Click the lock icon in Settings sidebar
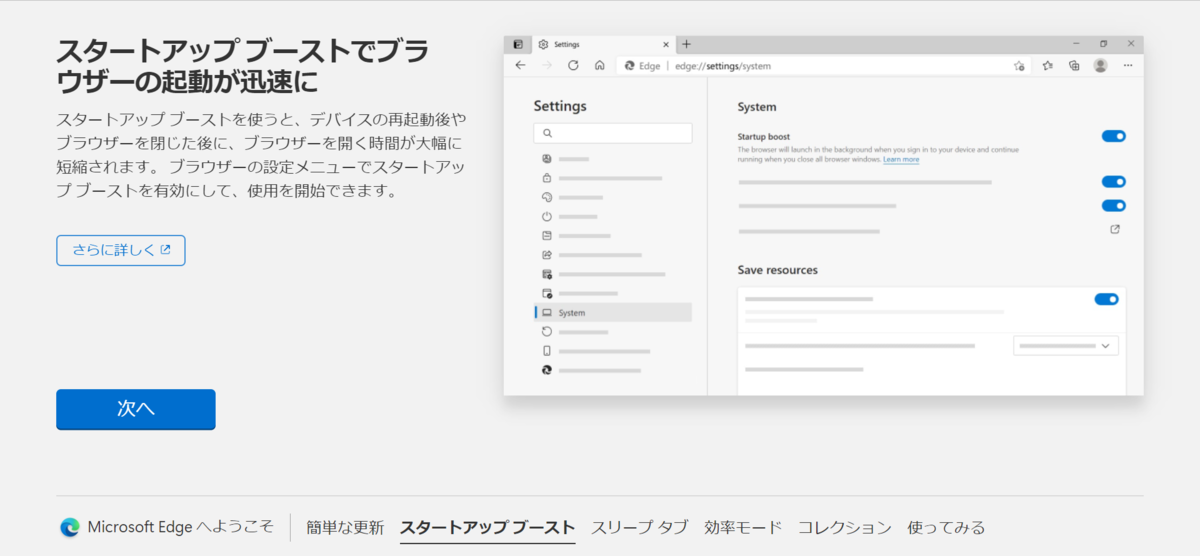1200x556 pixels. click(x=547, y=178)
